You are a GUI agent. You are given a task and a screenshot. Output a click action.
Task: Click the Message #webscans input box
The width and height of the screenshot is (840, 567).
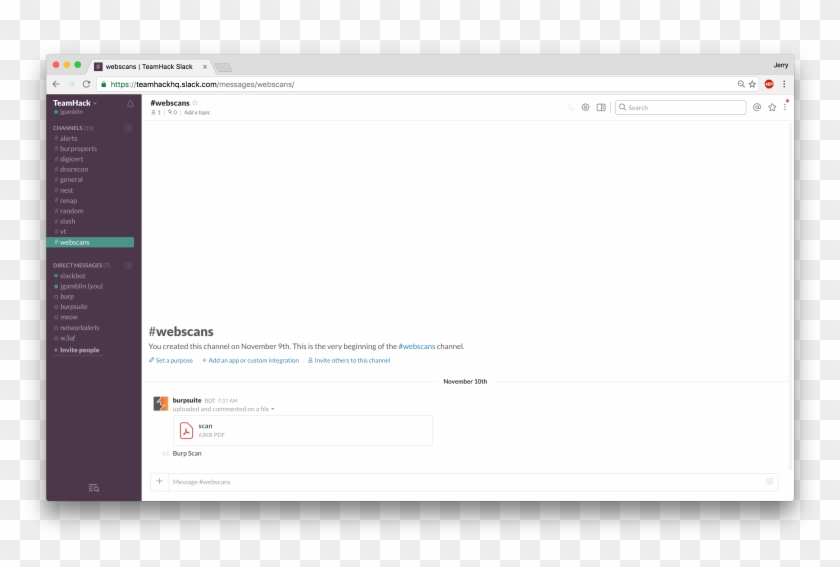[466, 482]
